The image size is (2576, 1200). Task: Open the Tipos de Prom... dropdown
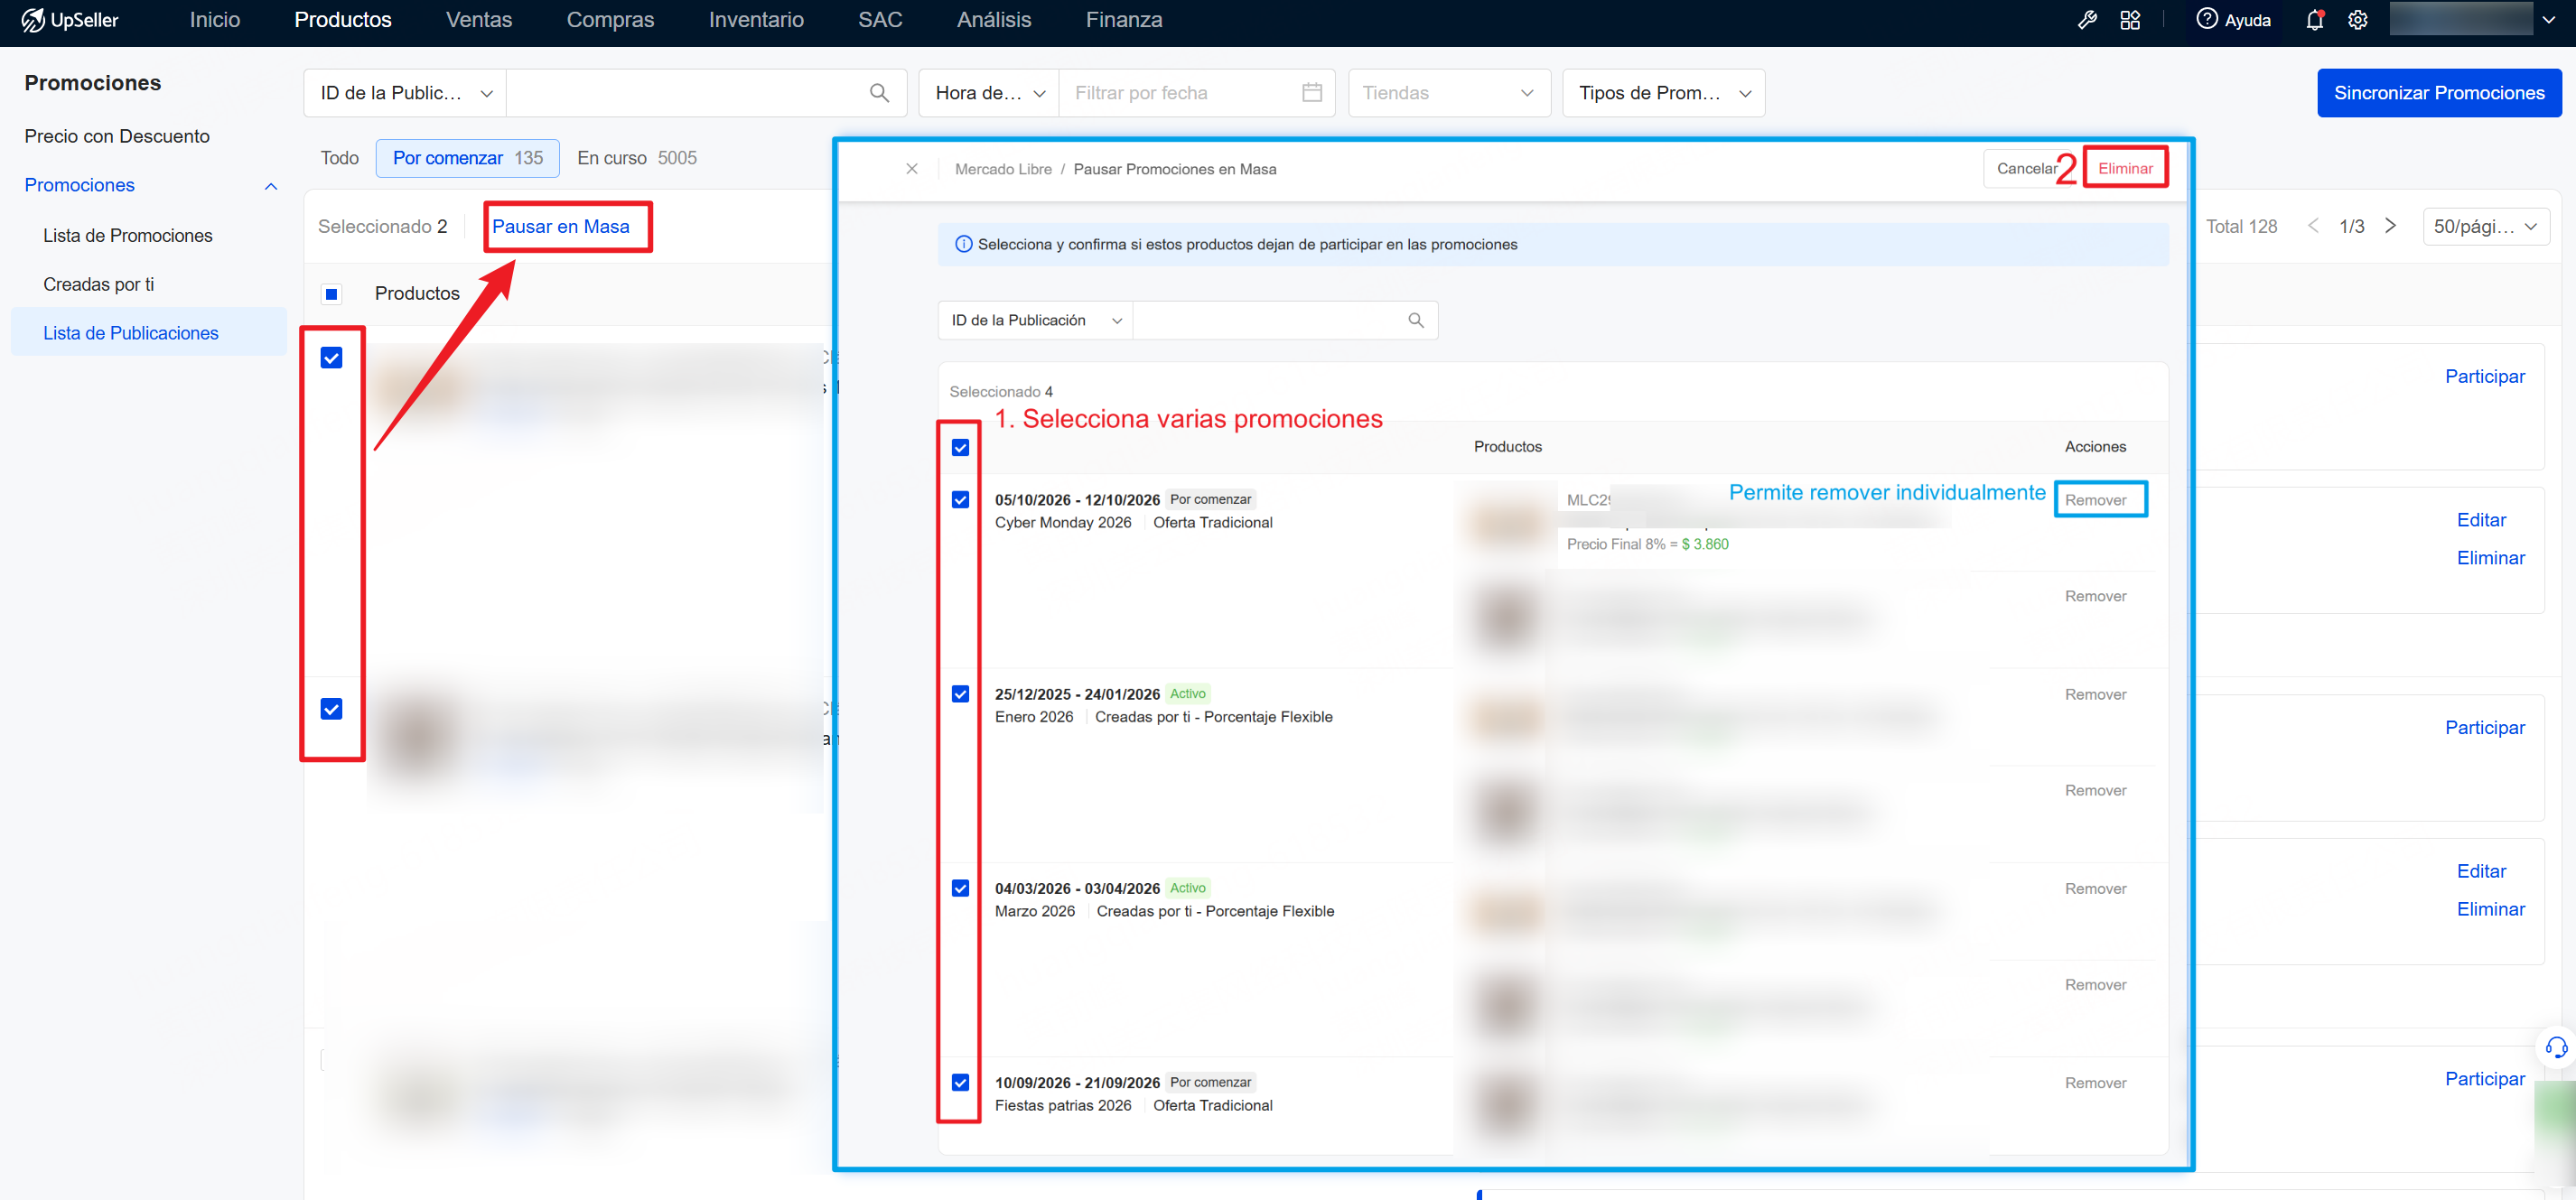[x=1663, y=93]
